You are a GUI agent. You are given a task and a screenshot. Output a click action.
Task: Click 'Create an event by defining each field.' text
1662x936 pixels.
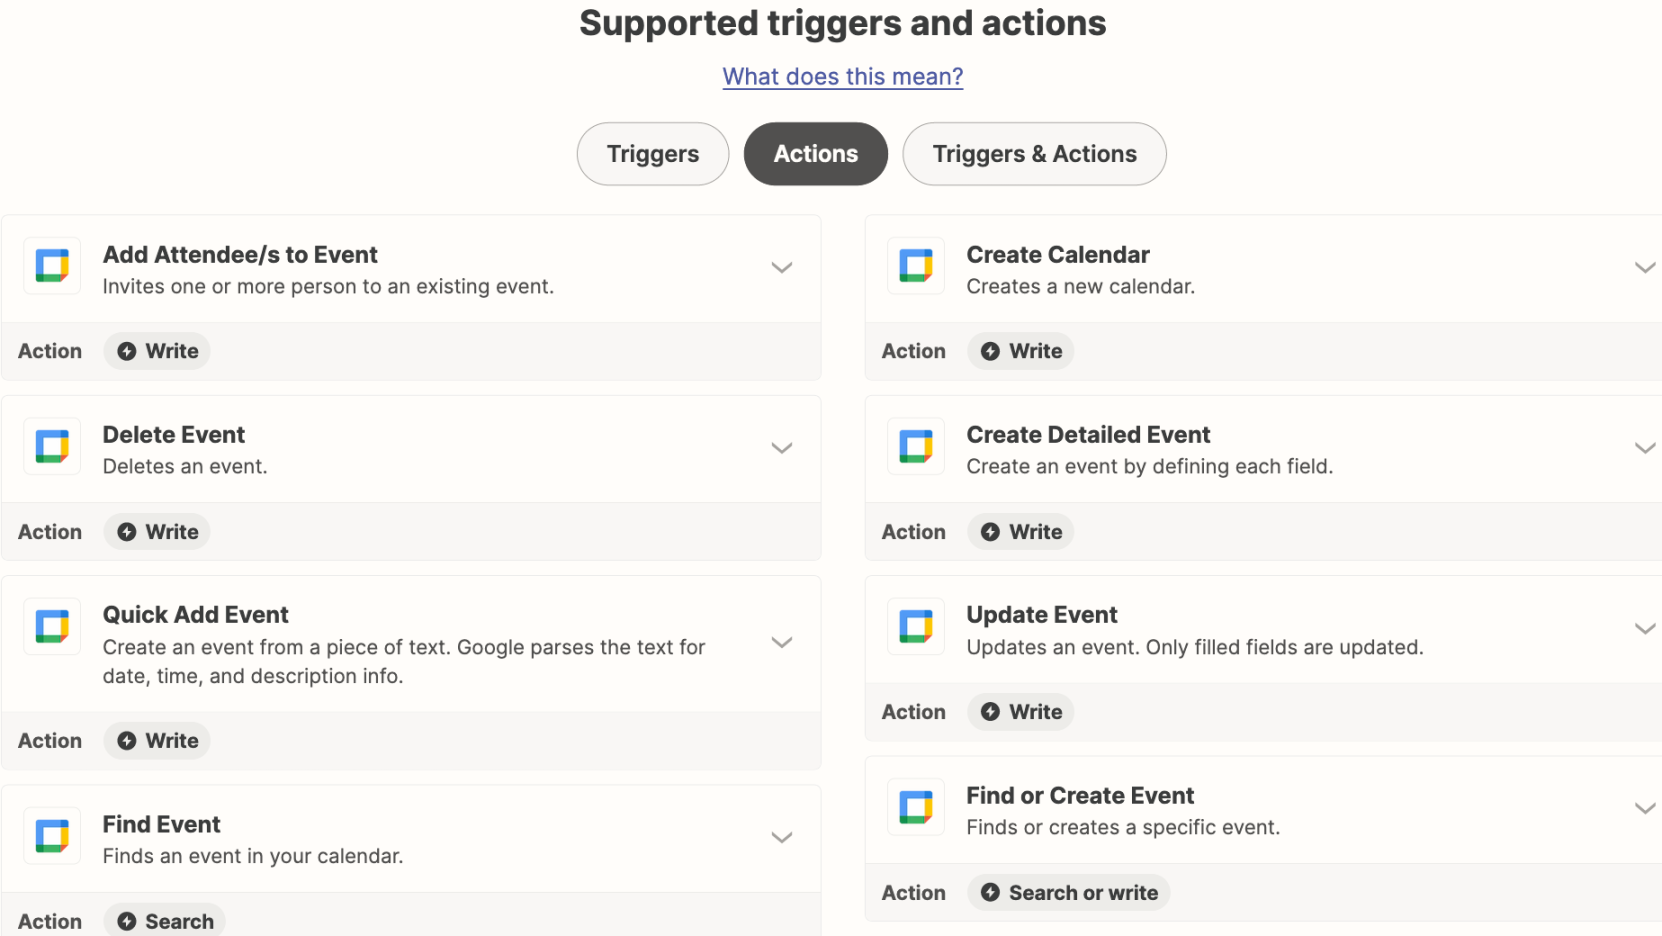(x=1150, y=467)
